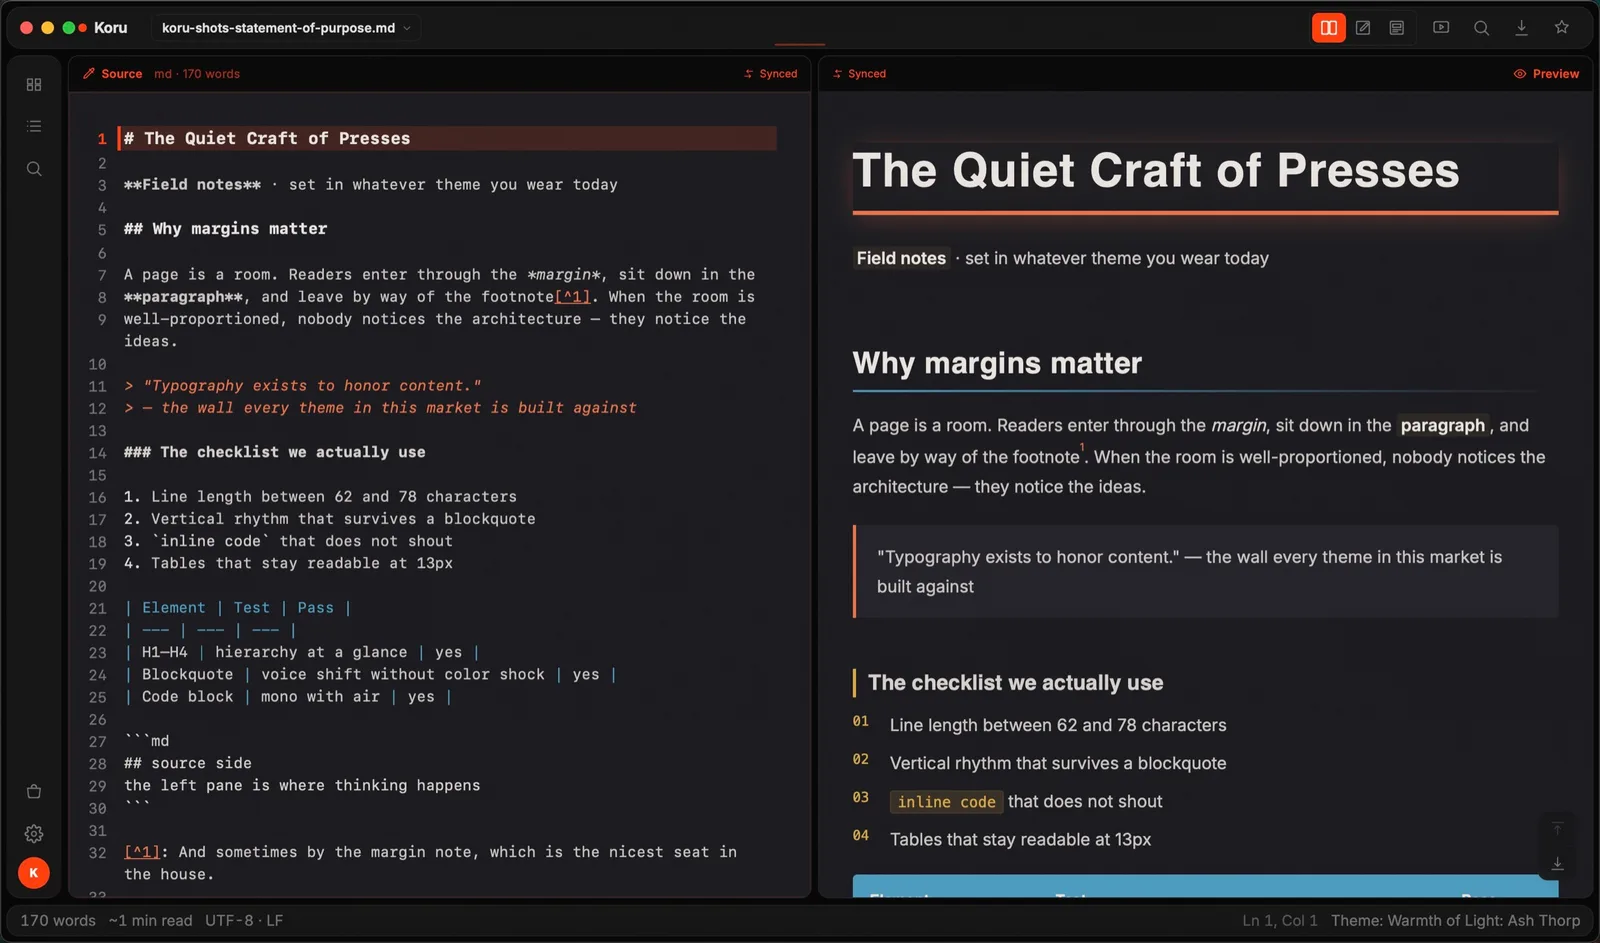This screenshot has height=943, width=1600.
Task: Click the Koru app title
Action: pyautogui.click(x=110, y=28)
